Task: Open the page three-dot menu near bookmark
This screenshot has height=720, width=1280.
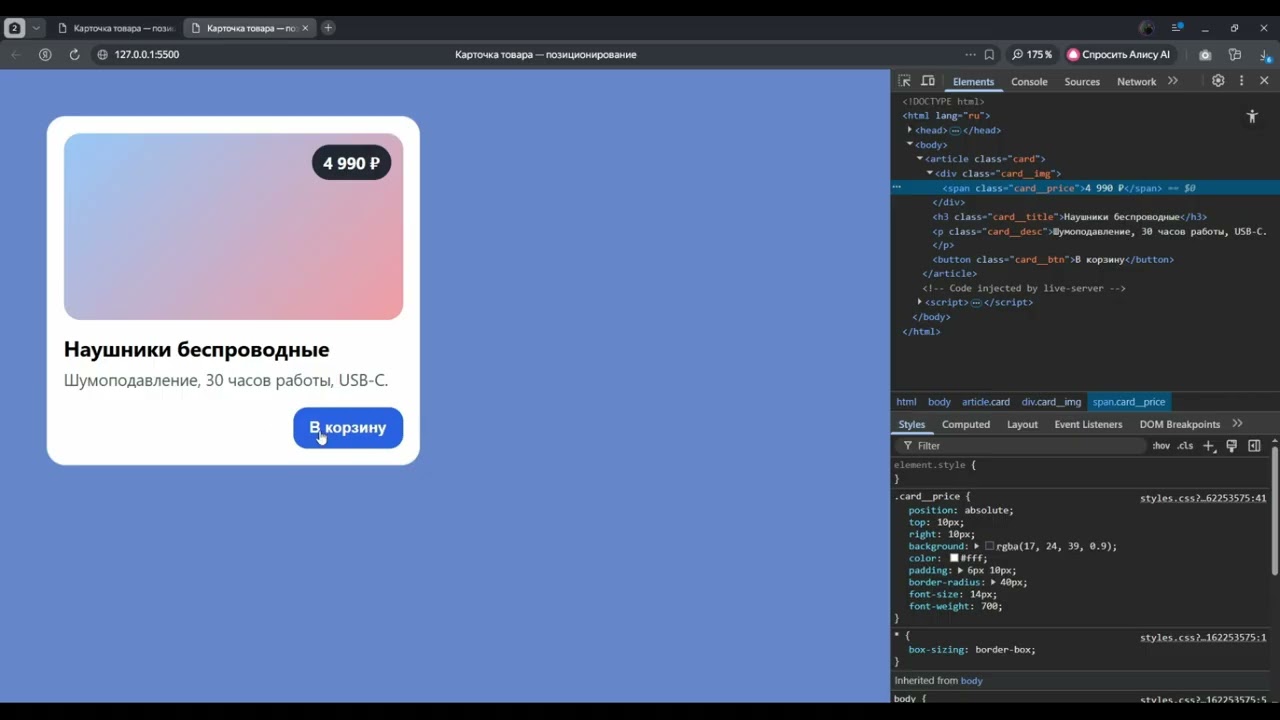Action: point(970,54)
